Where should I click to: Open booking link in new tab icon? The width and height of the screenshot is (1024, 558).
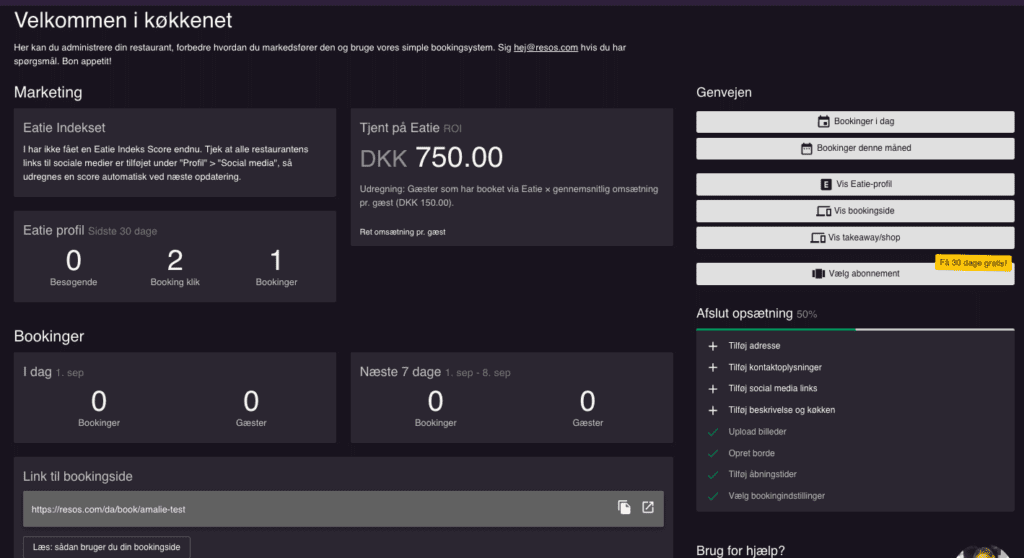tap(648, 508)
